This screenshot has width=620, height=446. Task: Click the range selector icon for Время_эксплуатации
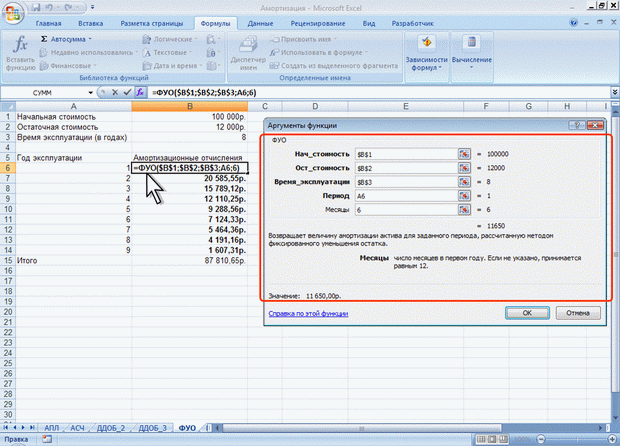(464, 182)
